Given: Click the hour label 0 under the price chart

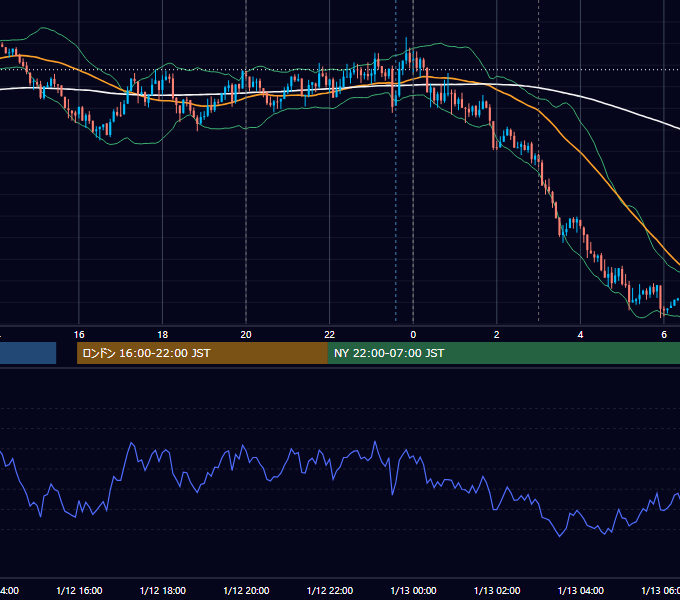Looking at the screenshot, I should [413, 335].
